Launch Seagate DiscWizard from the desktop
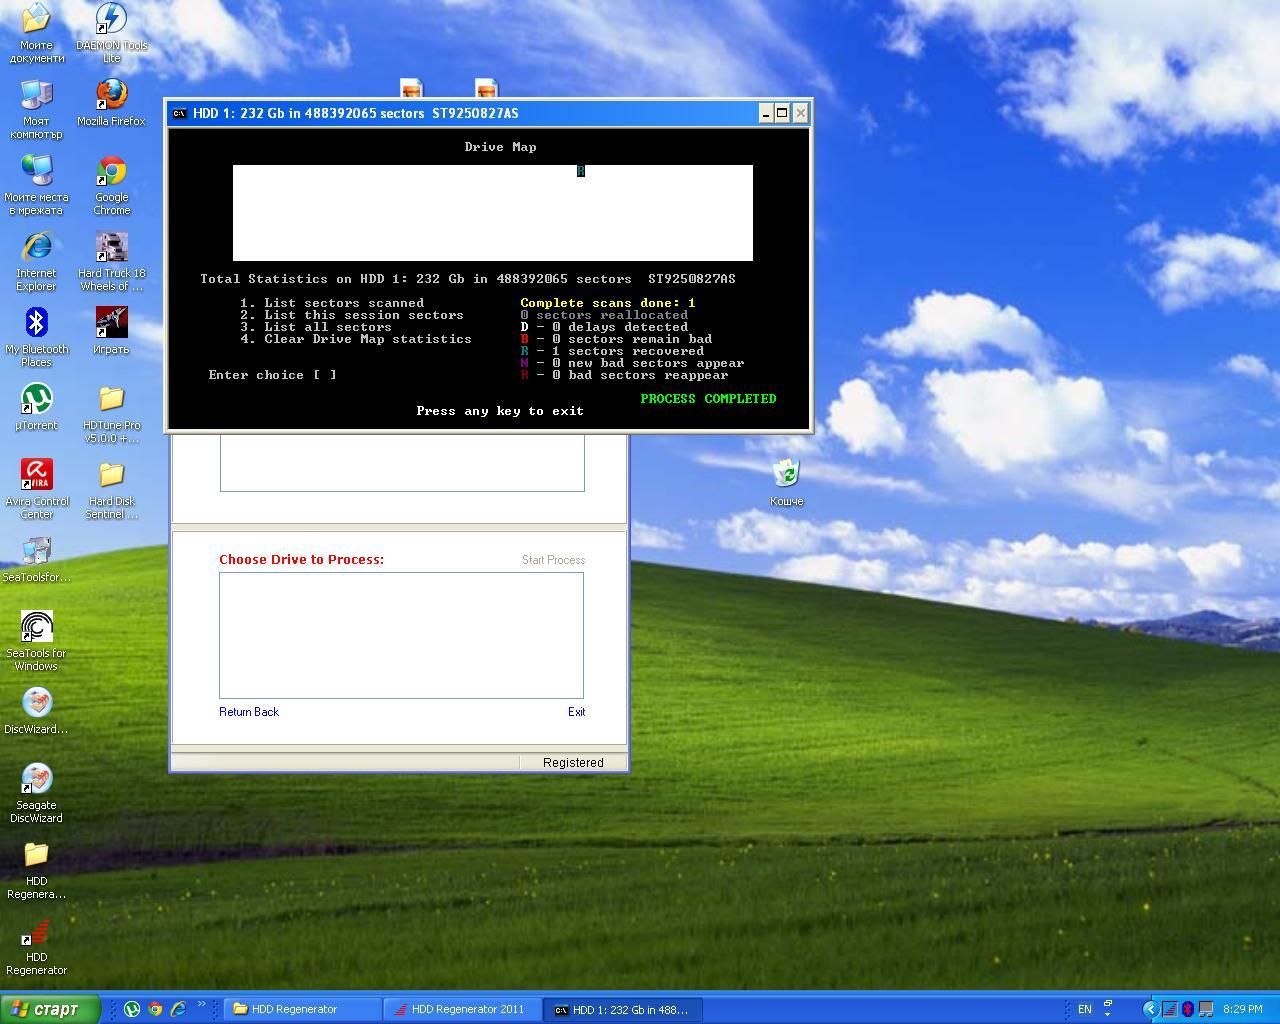 36,780
